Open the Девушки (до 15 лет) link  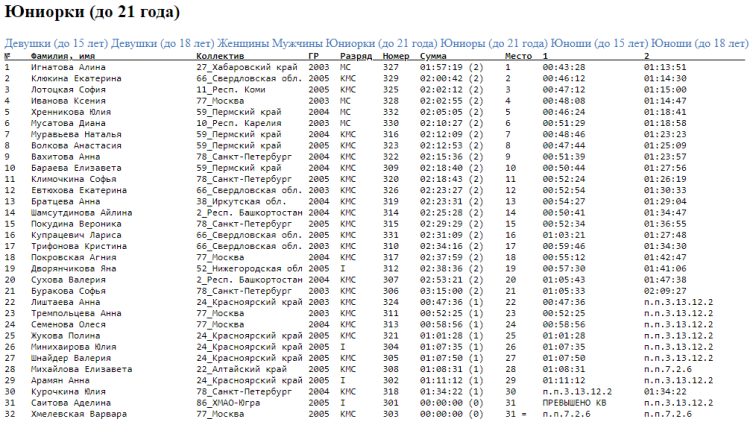[x=56, y=44]
